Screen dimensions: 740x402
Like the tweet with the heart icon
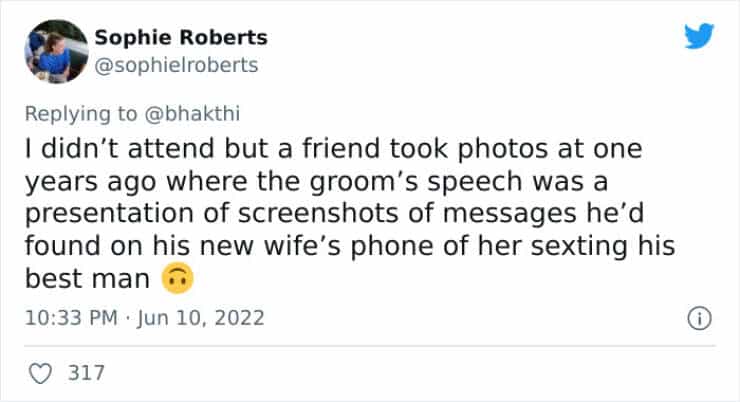click(41, 374)
